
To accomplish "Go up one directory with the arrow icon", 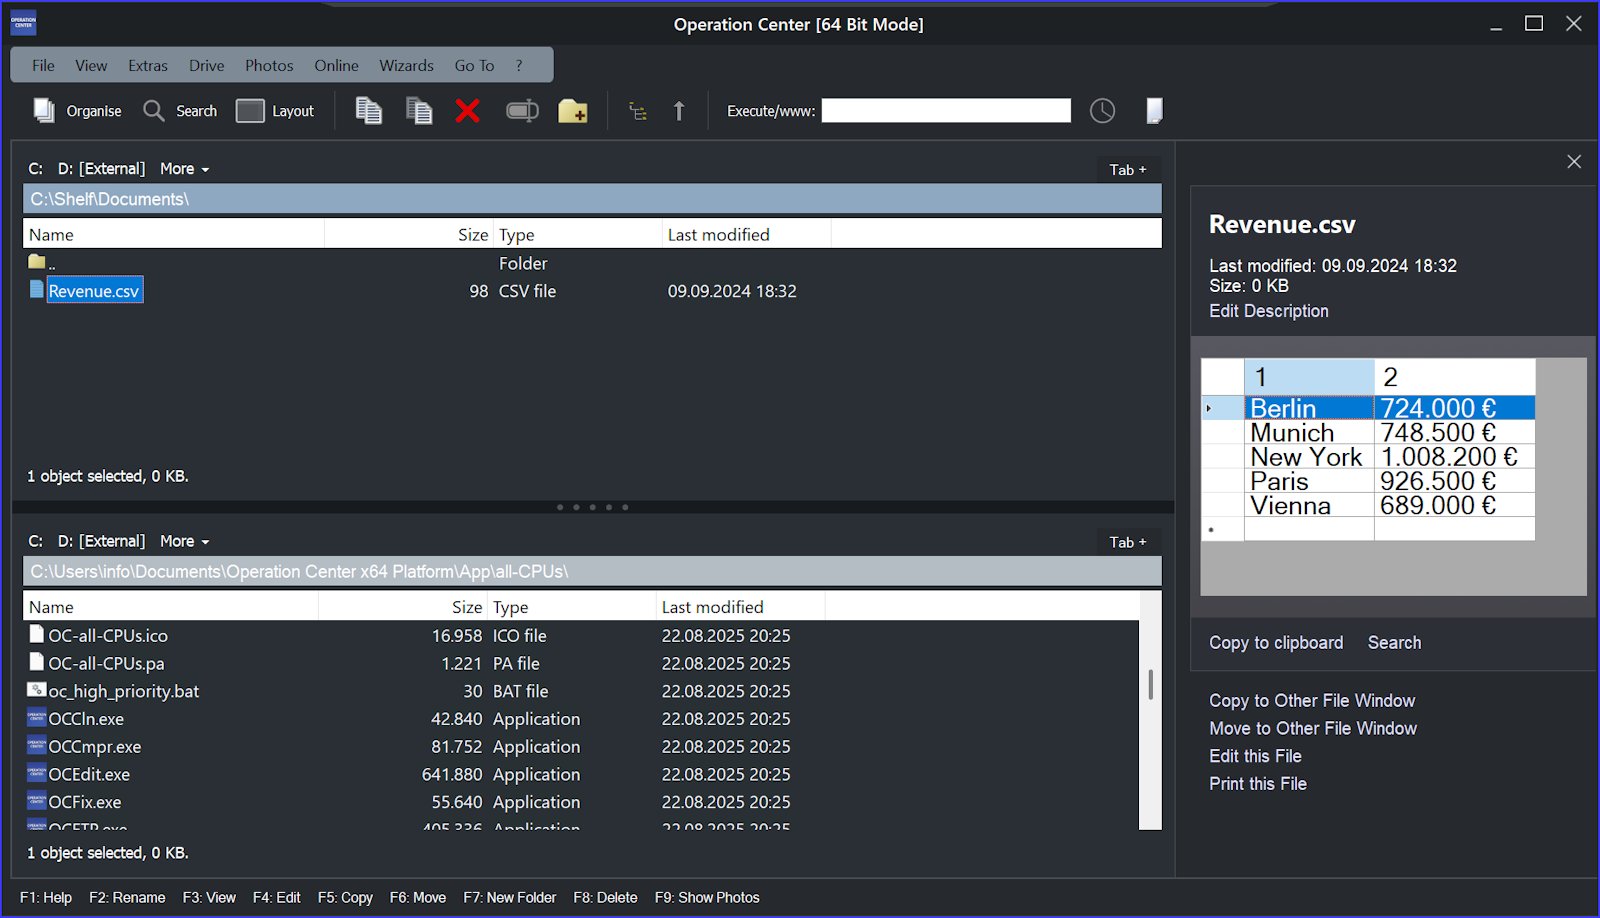I will tap(679, 111).
